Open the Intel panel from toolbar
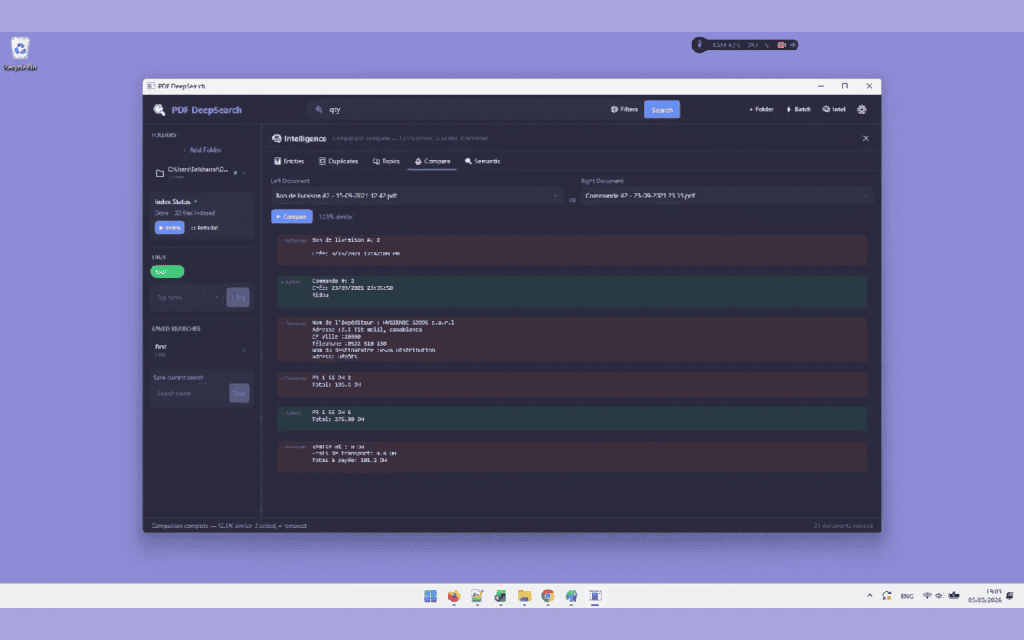 point(834,110)
